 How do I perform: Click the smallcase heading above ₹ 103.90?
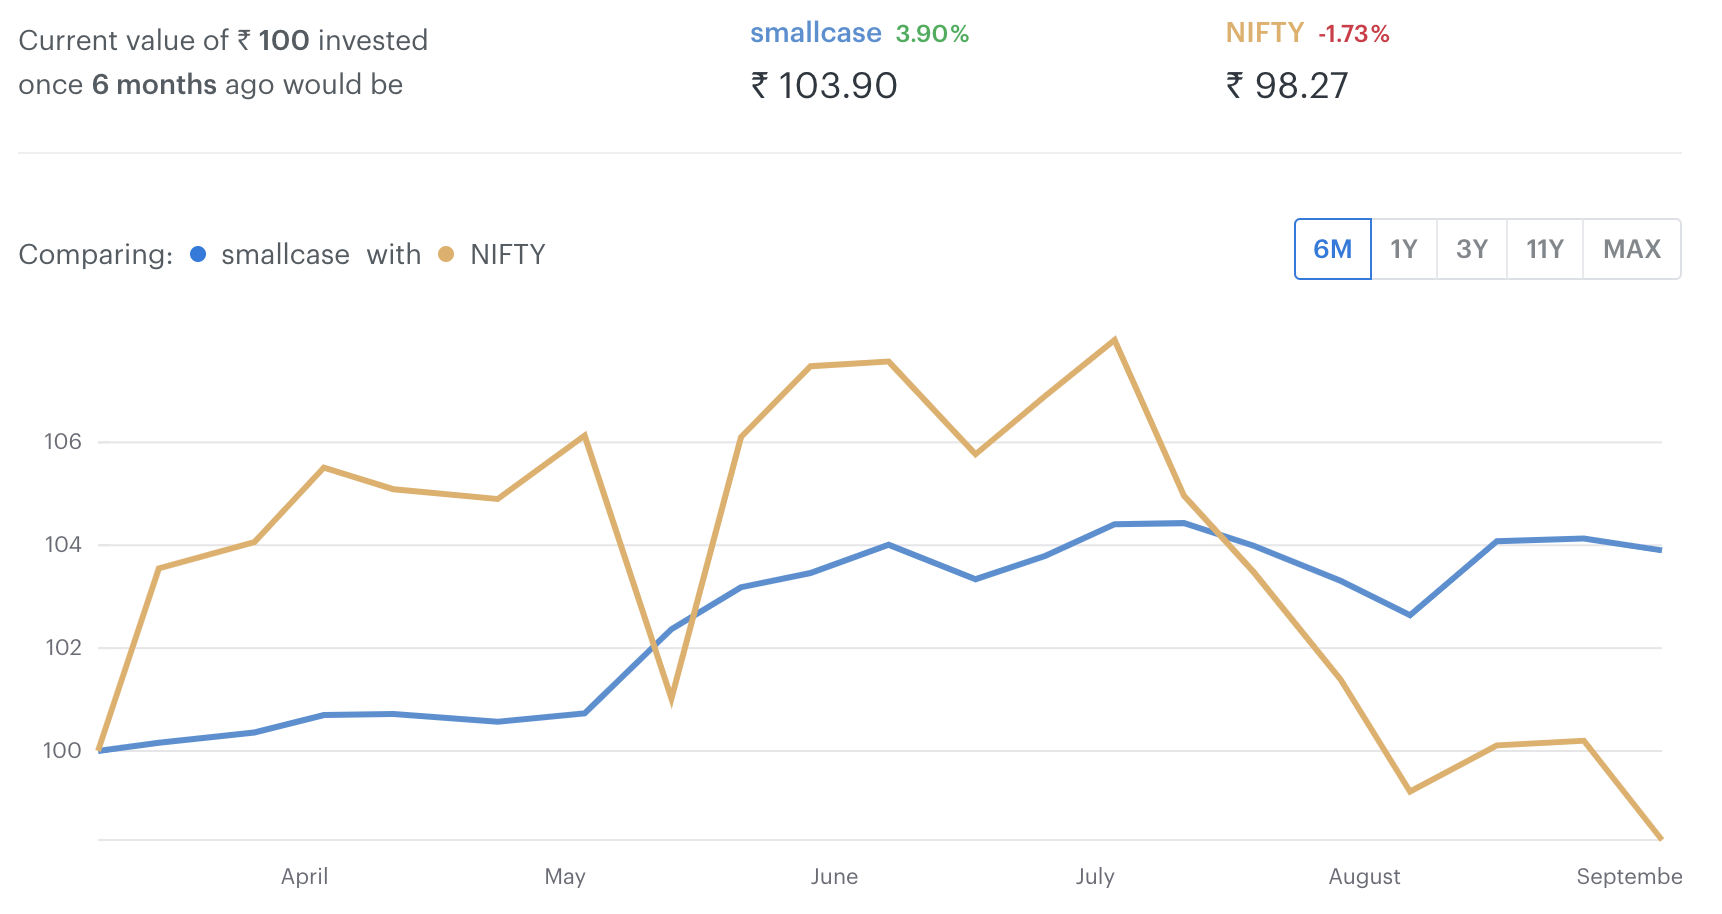pyautogui.click(x=816, y=33)
